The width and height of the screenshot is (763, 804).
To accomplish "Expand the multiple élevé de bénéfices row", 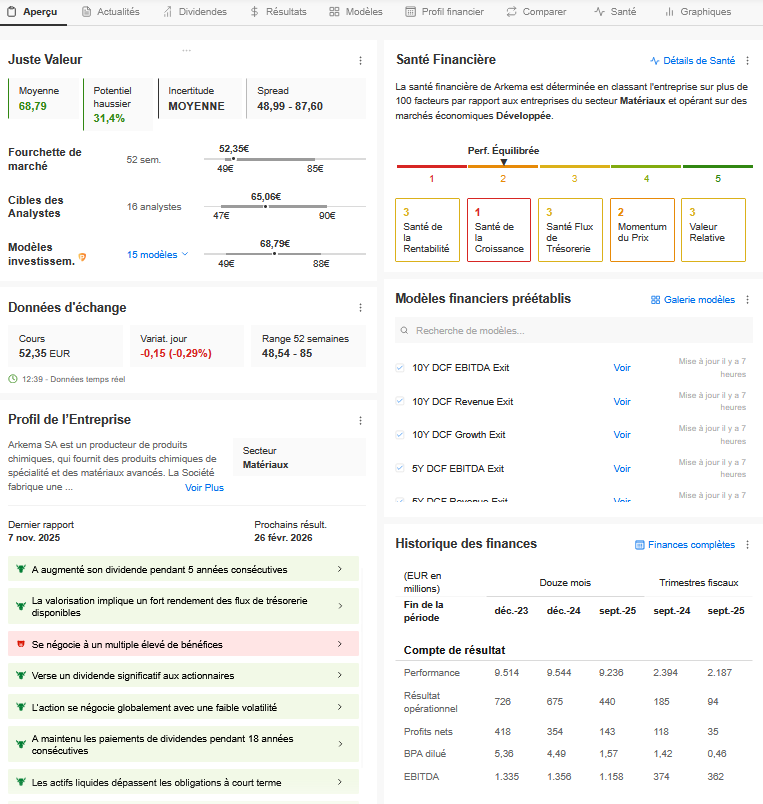I will (x=339, y=644).
